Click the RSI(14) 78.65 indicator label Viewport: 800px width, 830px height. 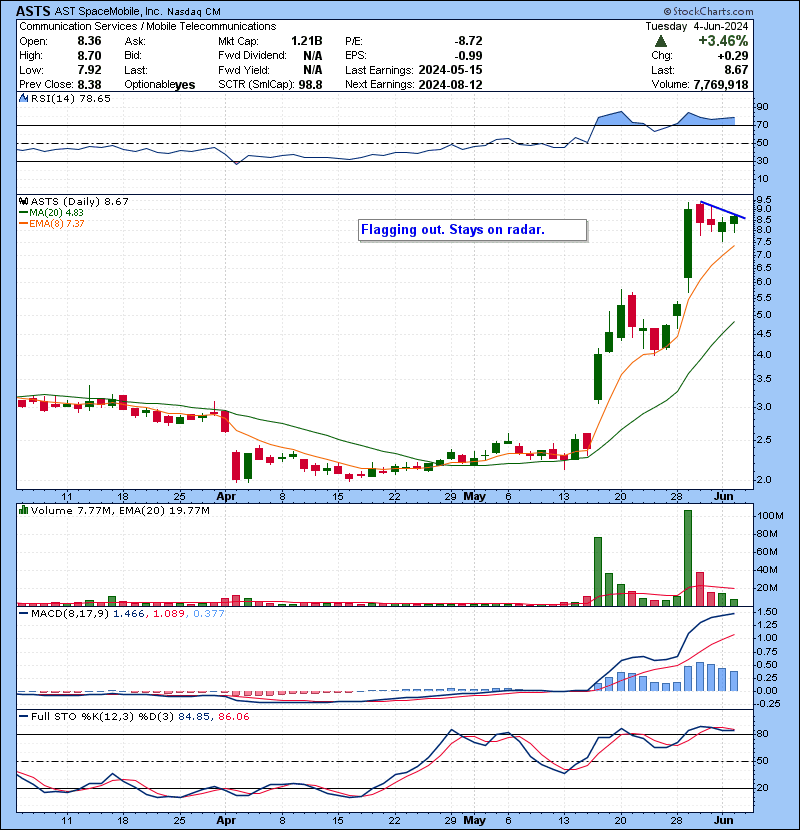point(70,98)
